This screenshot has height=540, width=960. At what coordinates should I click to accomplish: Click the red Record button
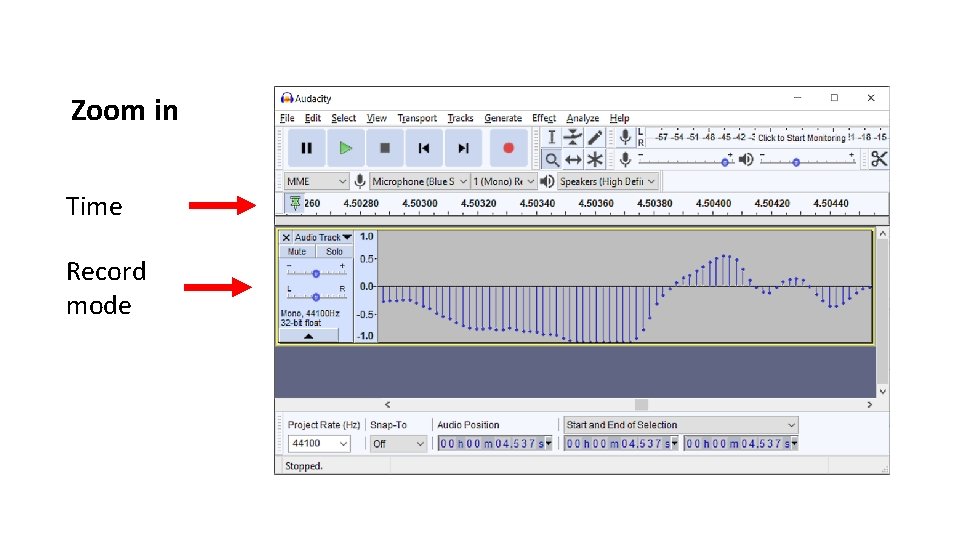(508, 148)
